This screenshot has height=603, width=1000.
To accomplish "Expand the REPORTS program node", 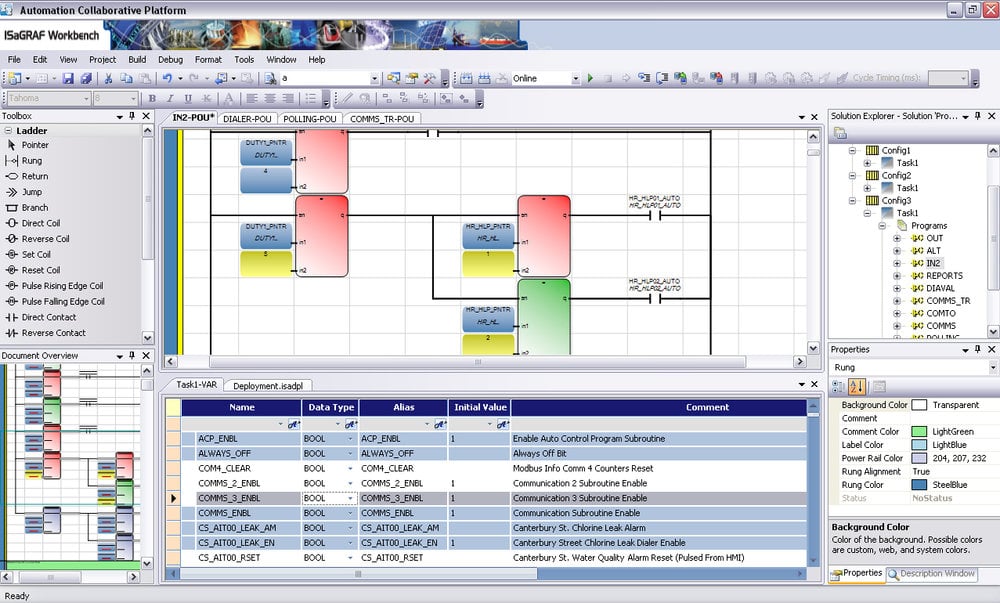I will click(x=897, y=276).
